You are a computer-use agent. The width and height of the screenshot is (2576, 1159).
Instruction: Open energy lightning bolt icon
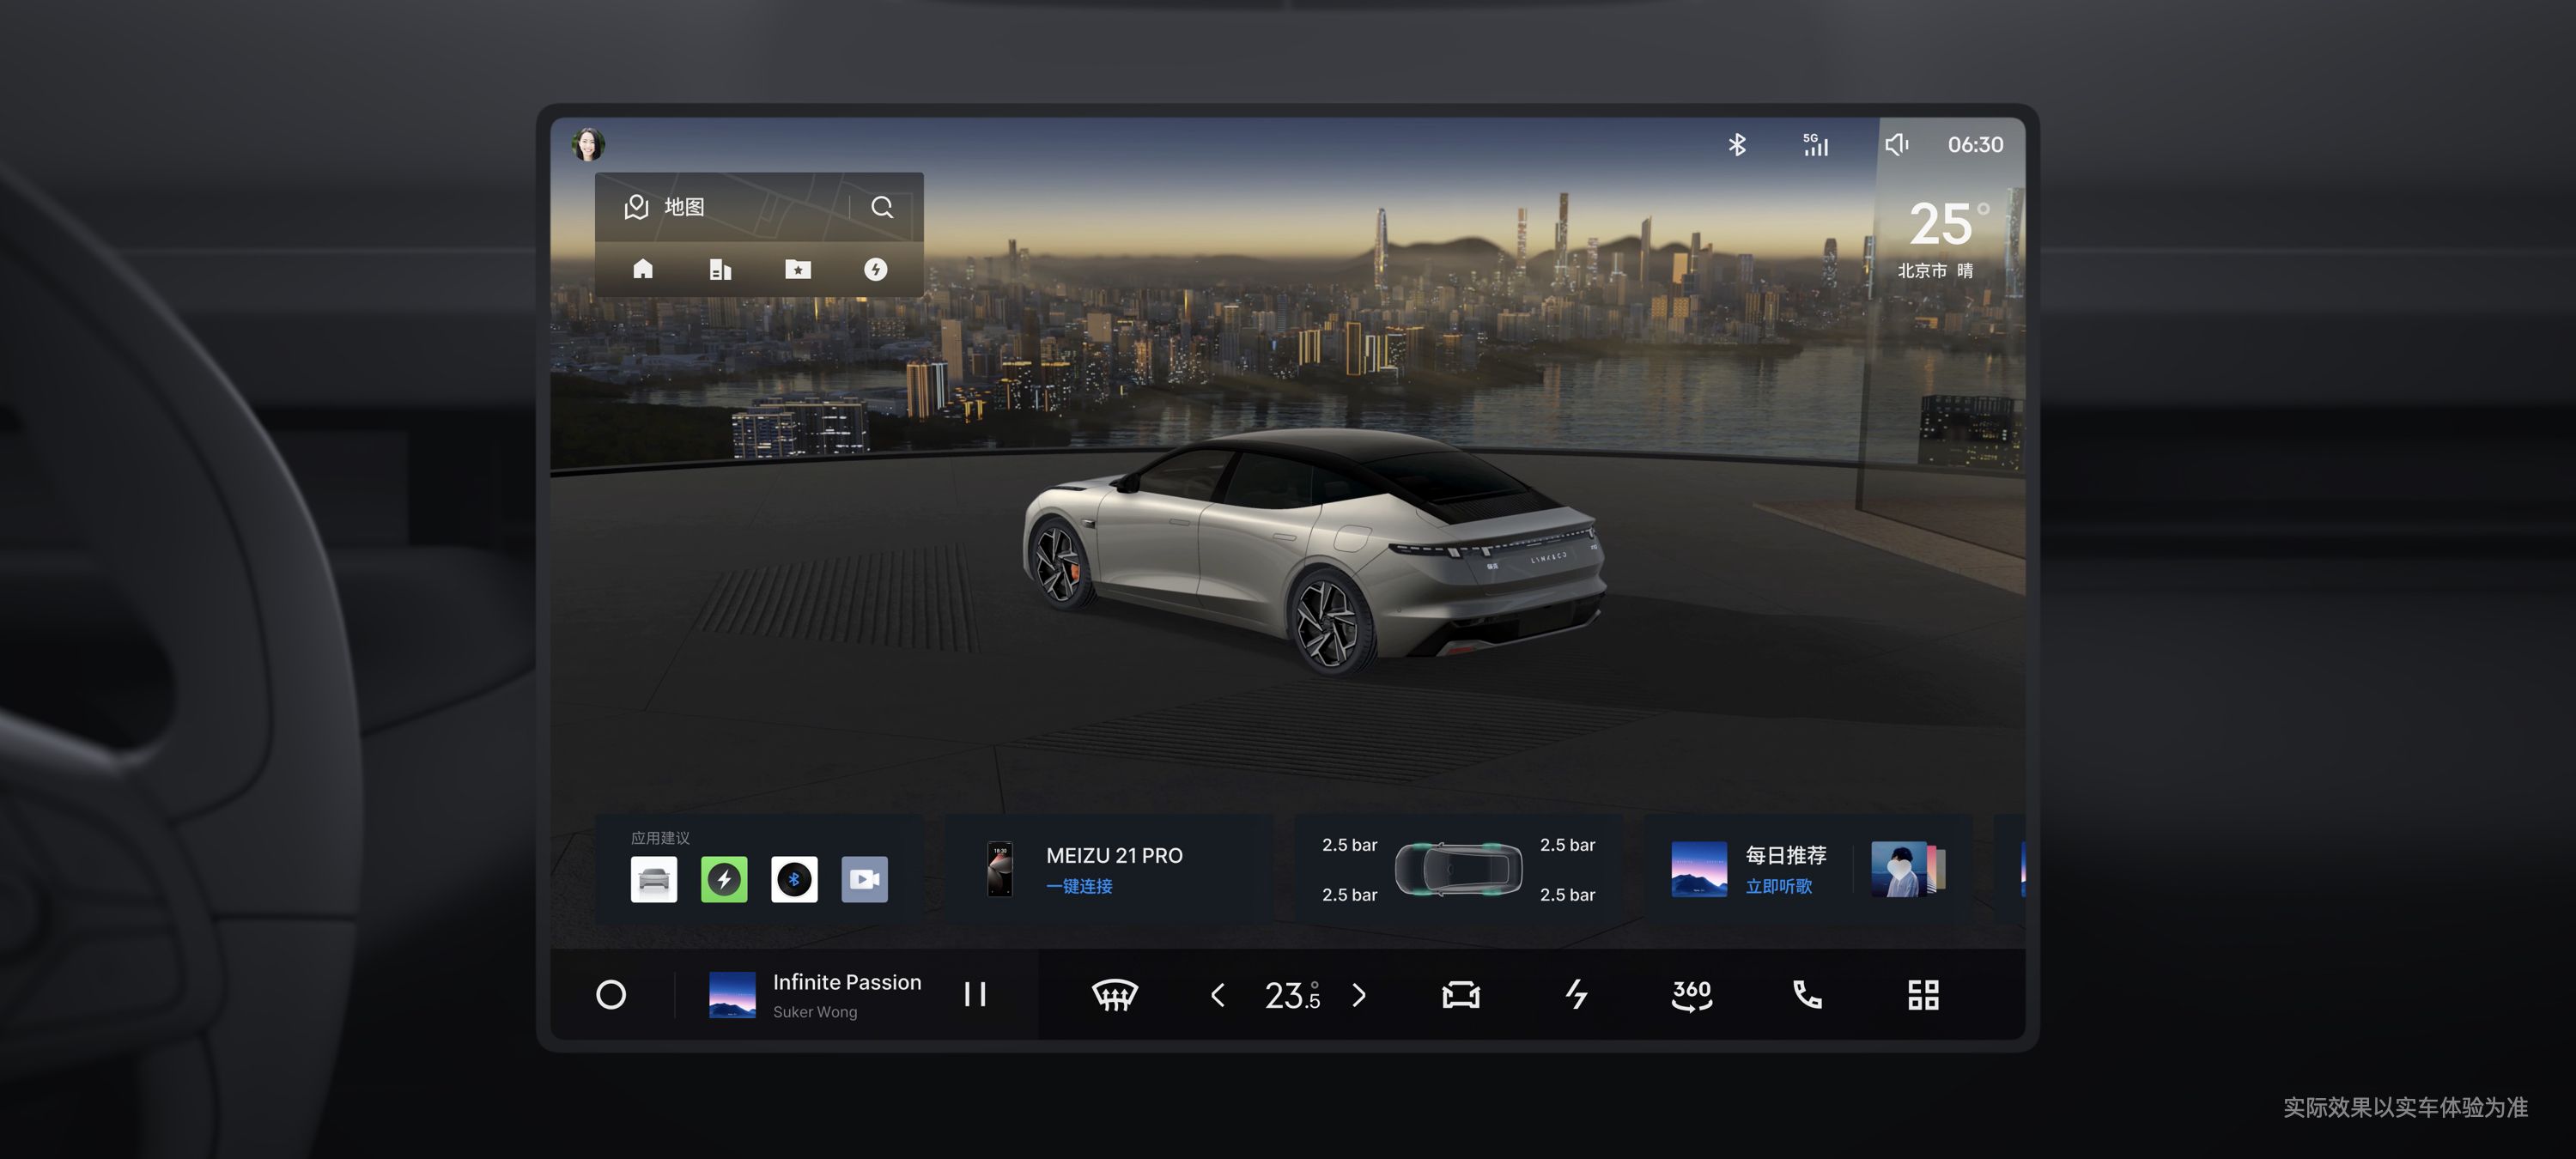tap(1576, 995)
